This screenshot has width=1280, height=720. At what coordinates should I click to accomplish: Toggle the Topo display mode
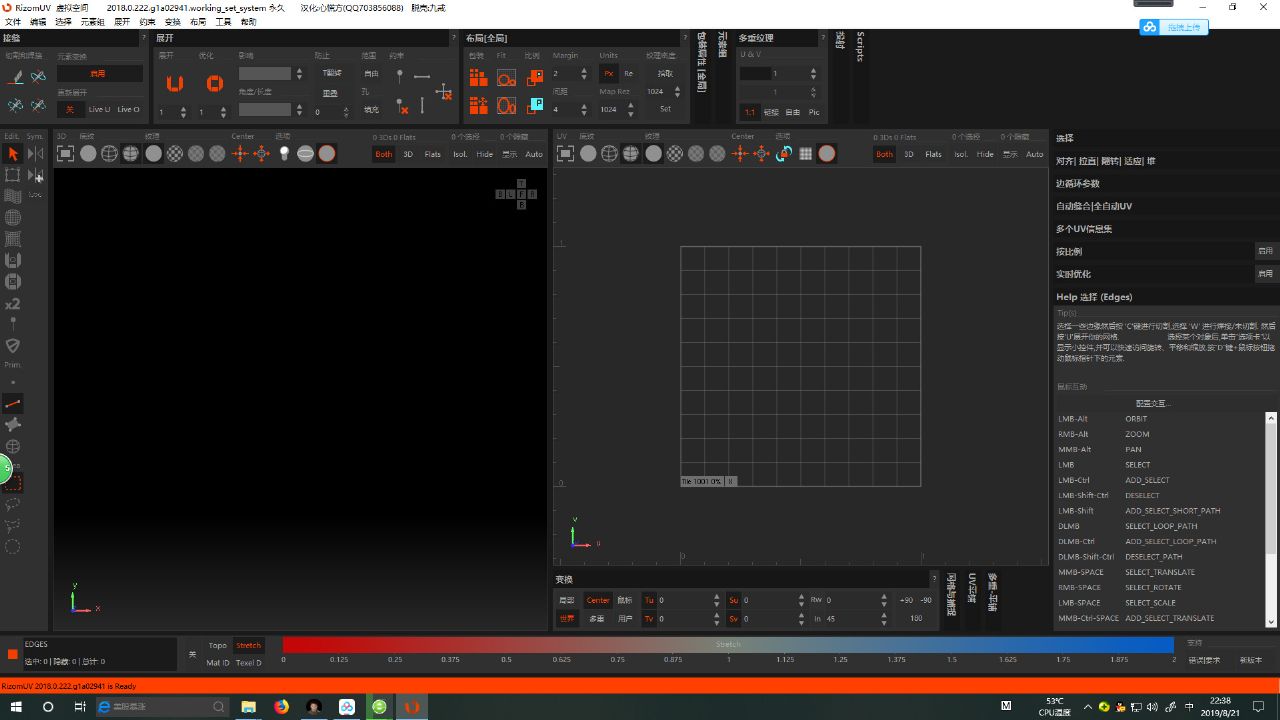coord(218,645)
